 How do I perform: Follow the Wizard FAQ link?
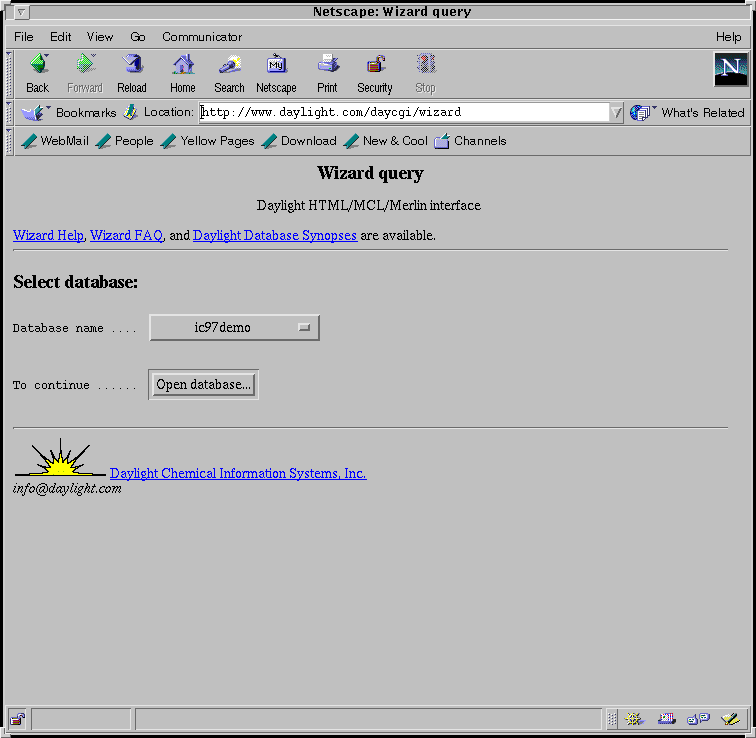pyautogui.click(x=126, y=236)
